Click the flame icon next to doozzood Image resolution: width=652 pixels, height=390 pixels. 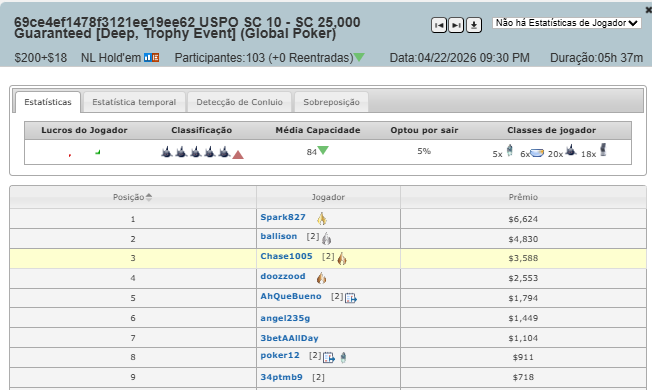point(321,278)
